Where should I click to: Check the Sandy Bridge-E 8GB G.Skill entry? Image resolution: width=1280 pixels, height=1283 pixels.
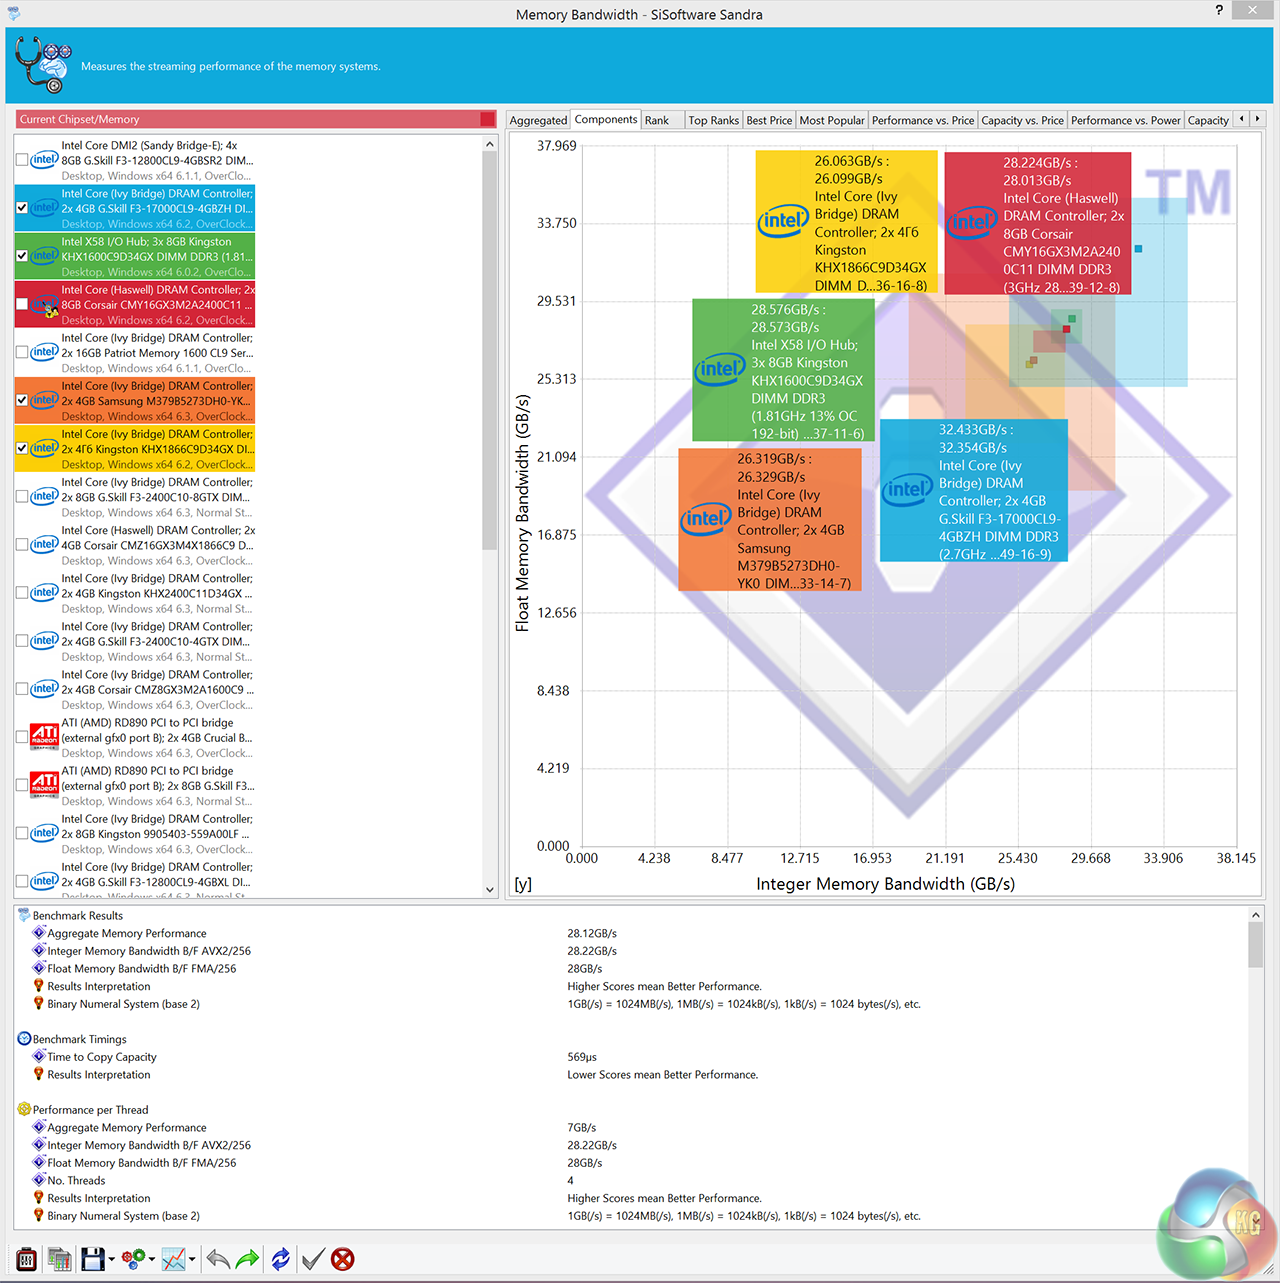click(22, 160)
